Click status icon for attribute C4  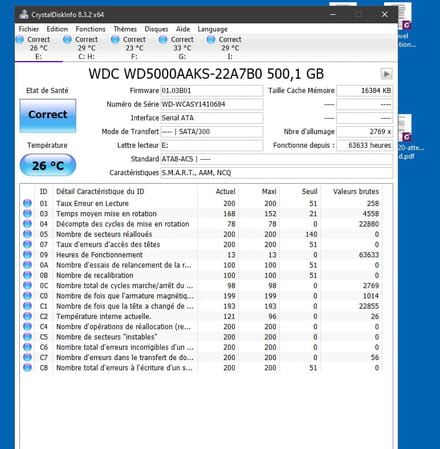point(27,327)
